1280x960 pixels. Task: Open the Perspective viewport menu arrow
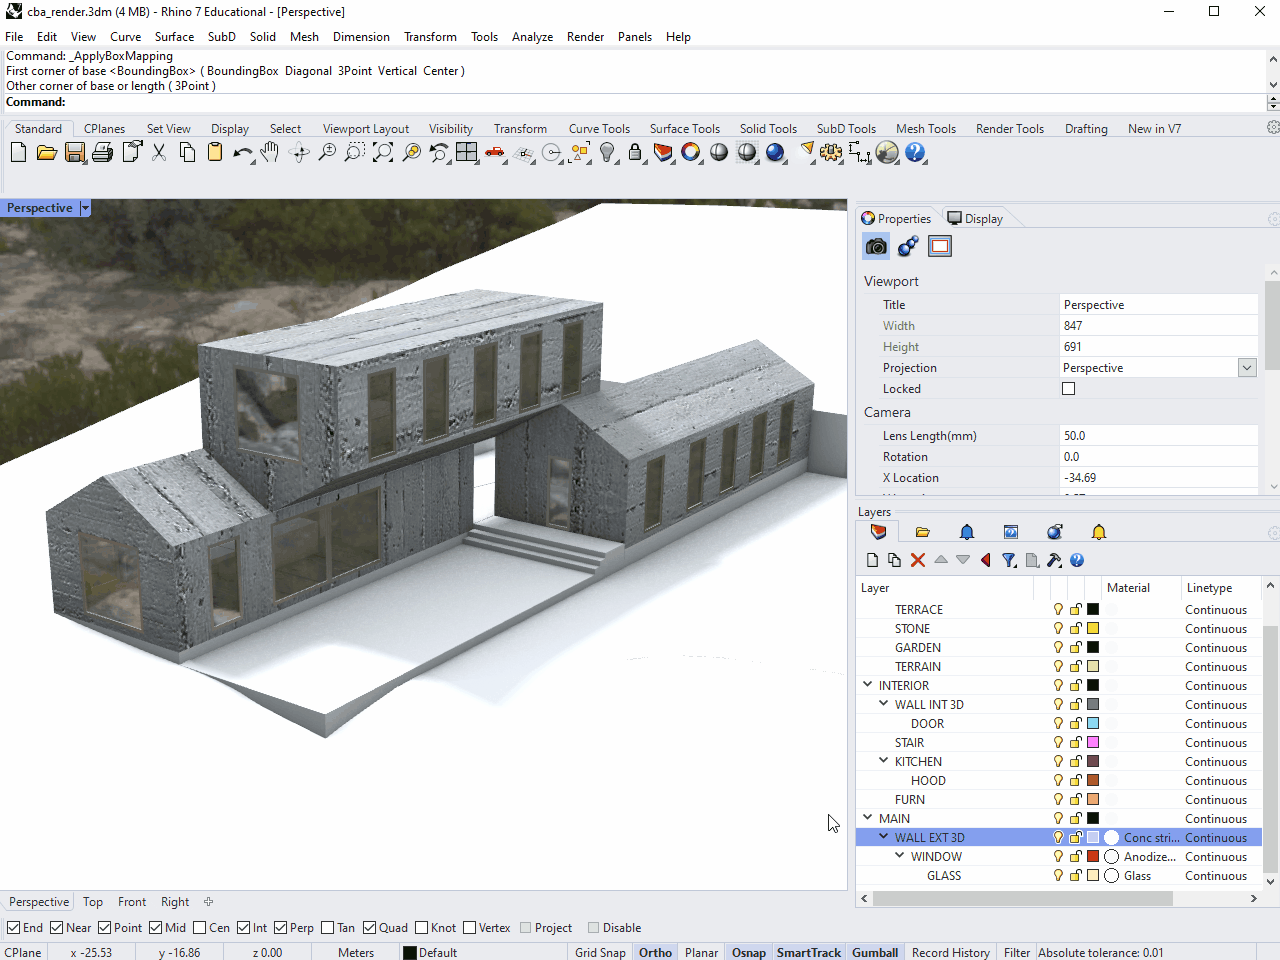coord(85,208)
